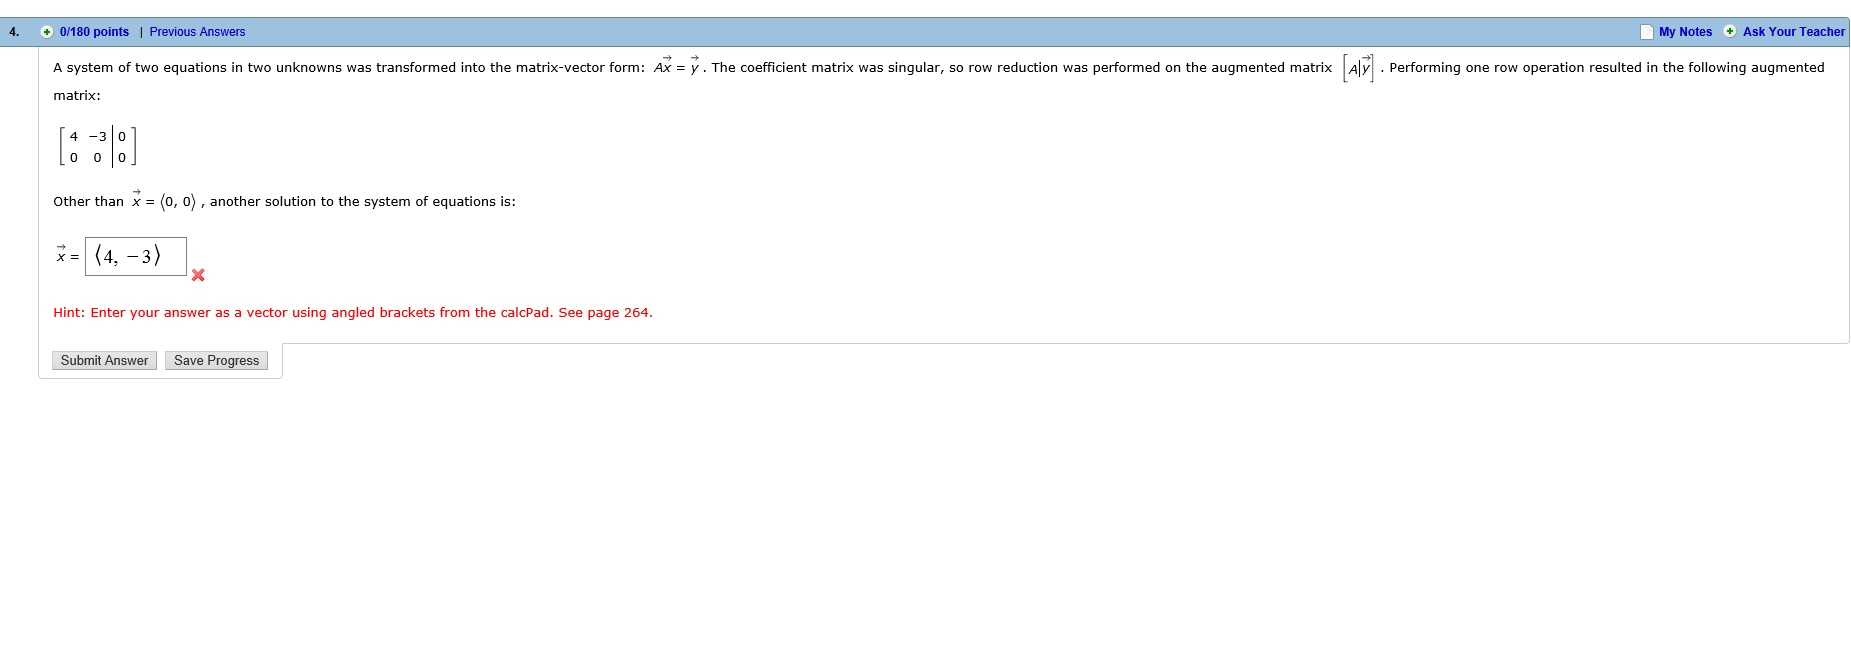Click the red hint text about angled brackets
Screen dimensions: 1851x648
tap(353, 313)
